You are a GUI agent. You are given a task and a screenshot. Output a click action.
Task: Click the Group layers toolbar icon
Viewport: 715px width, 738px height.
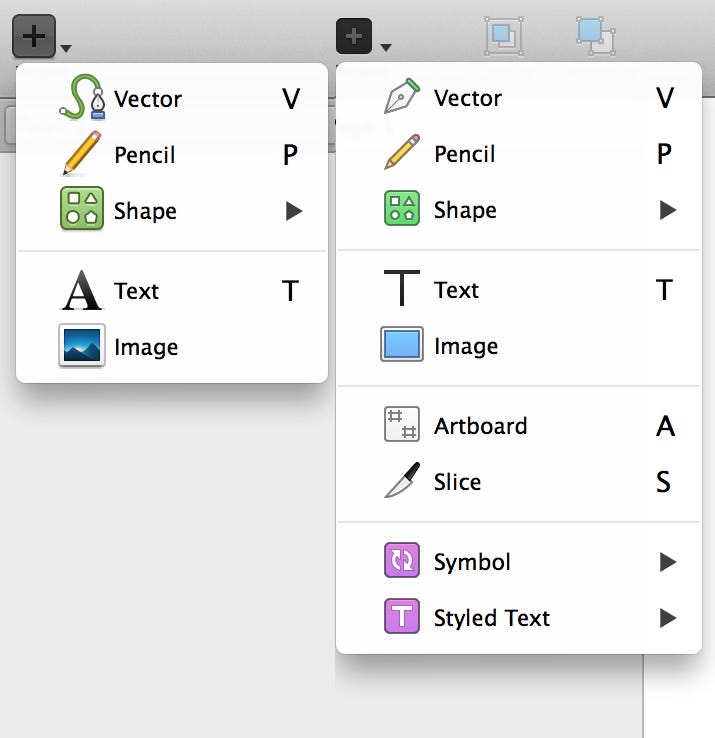point(504,36)
